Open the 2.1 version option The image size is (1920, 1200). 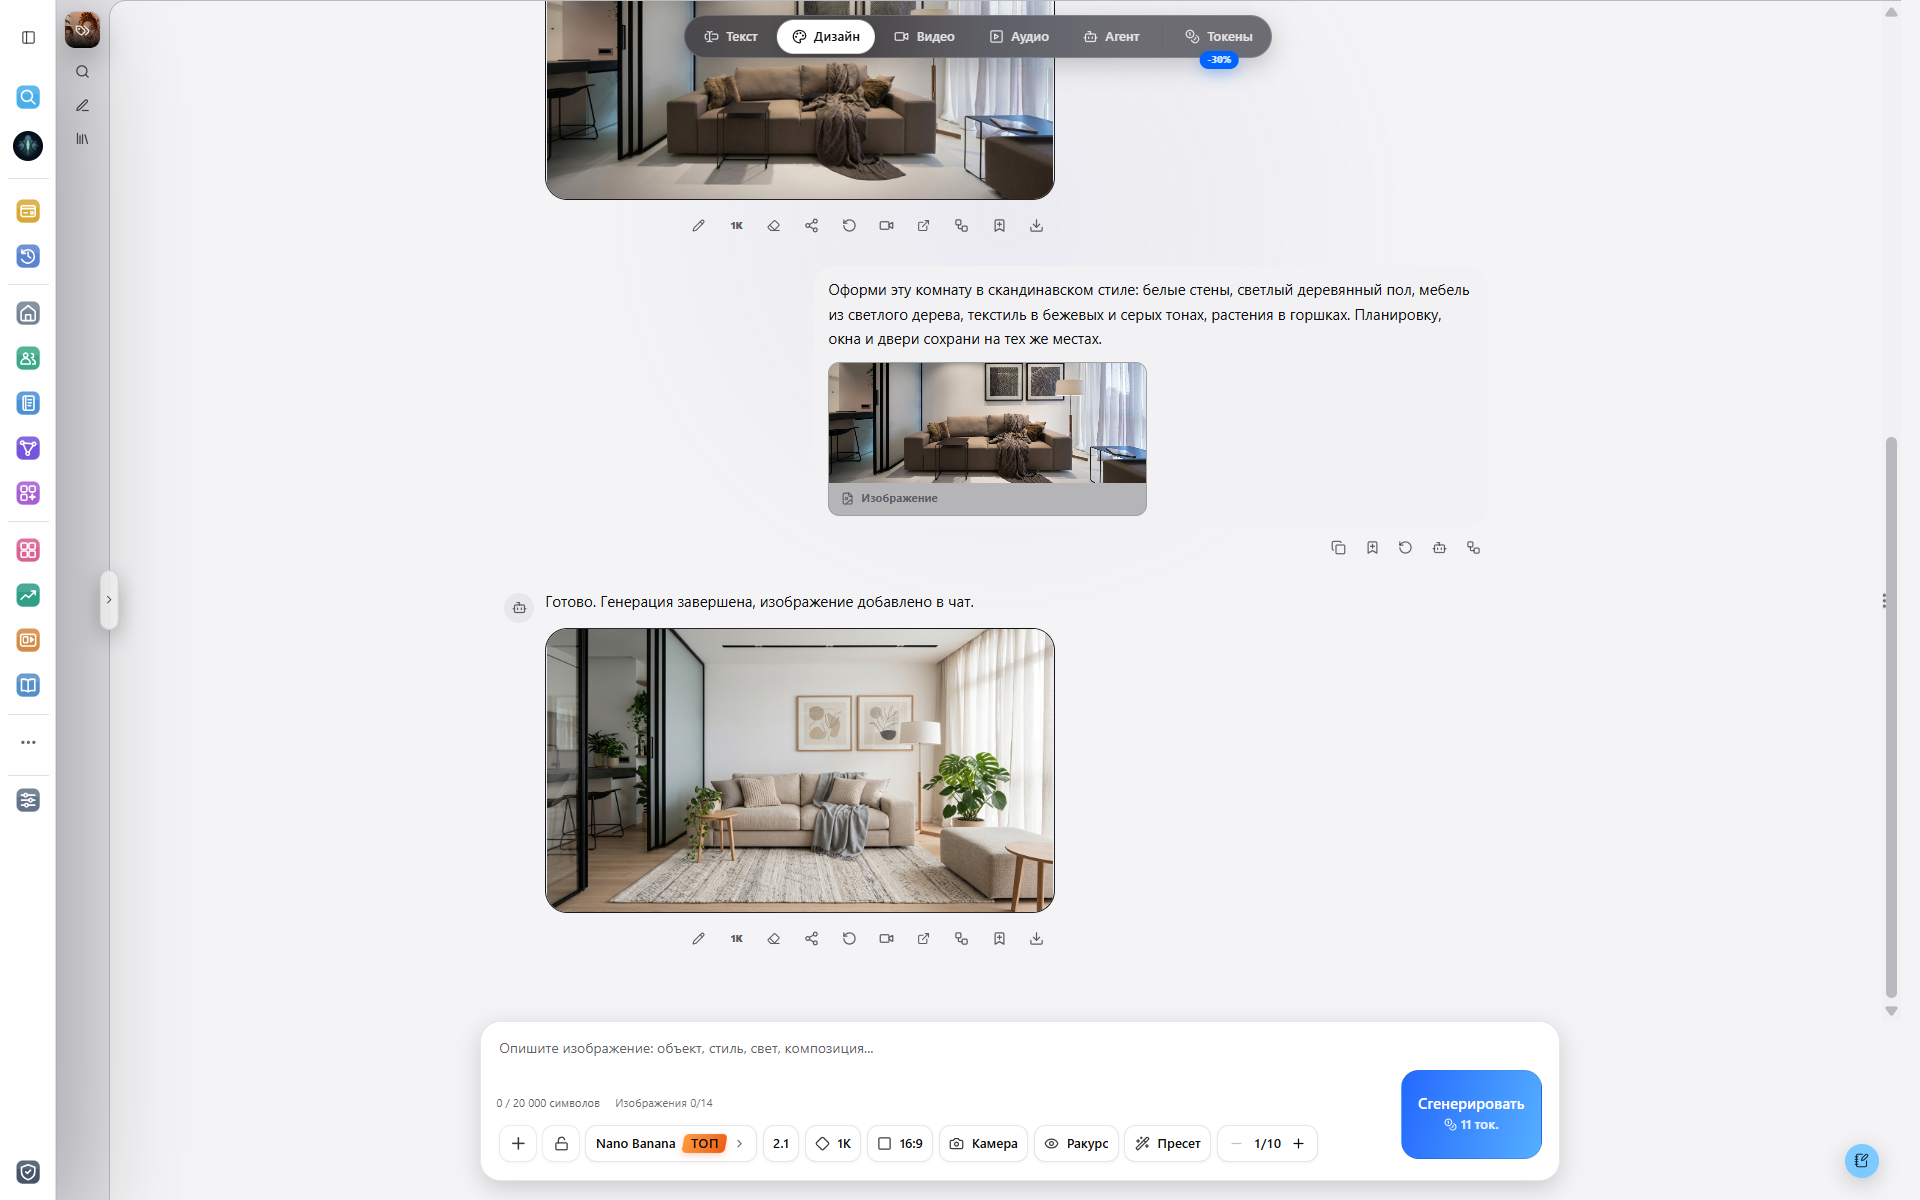click(x=781, y=1143)
